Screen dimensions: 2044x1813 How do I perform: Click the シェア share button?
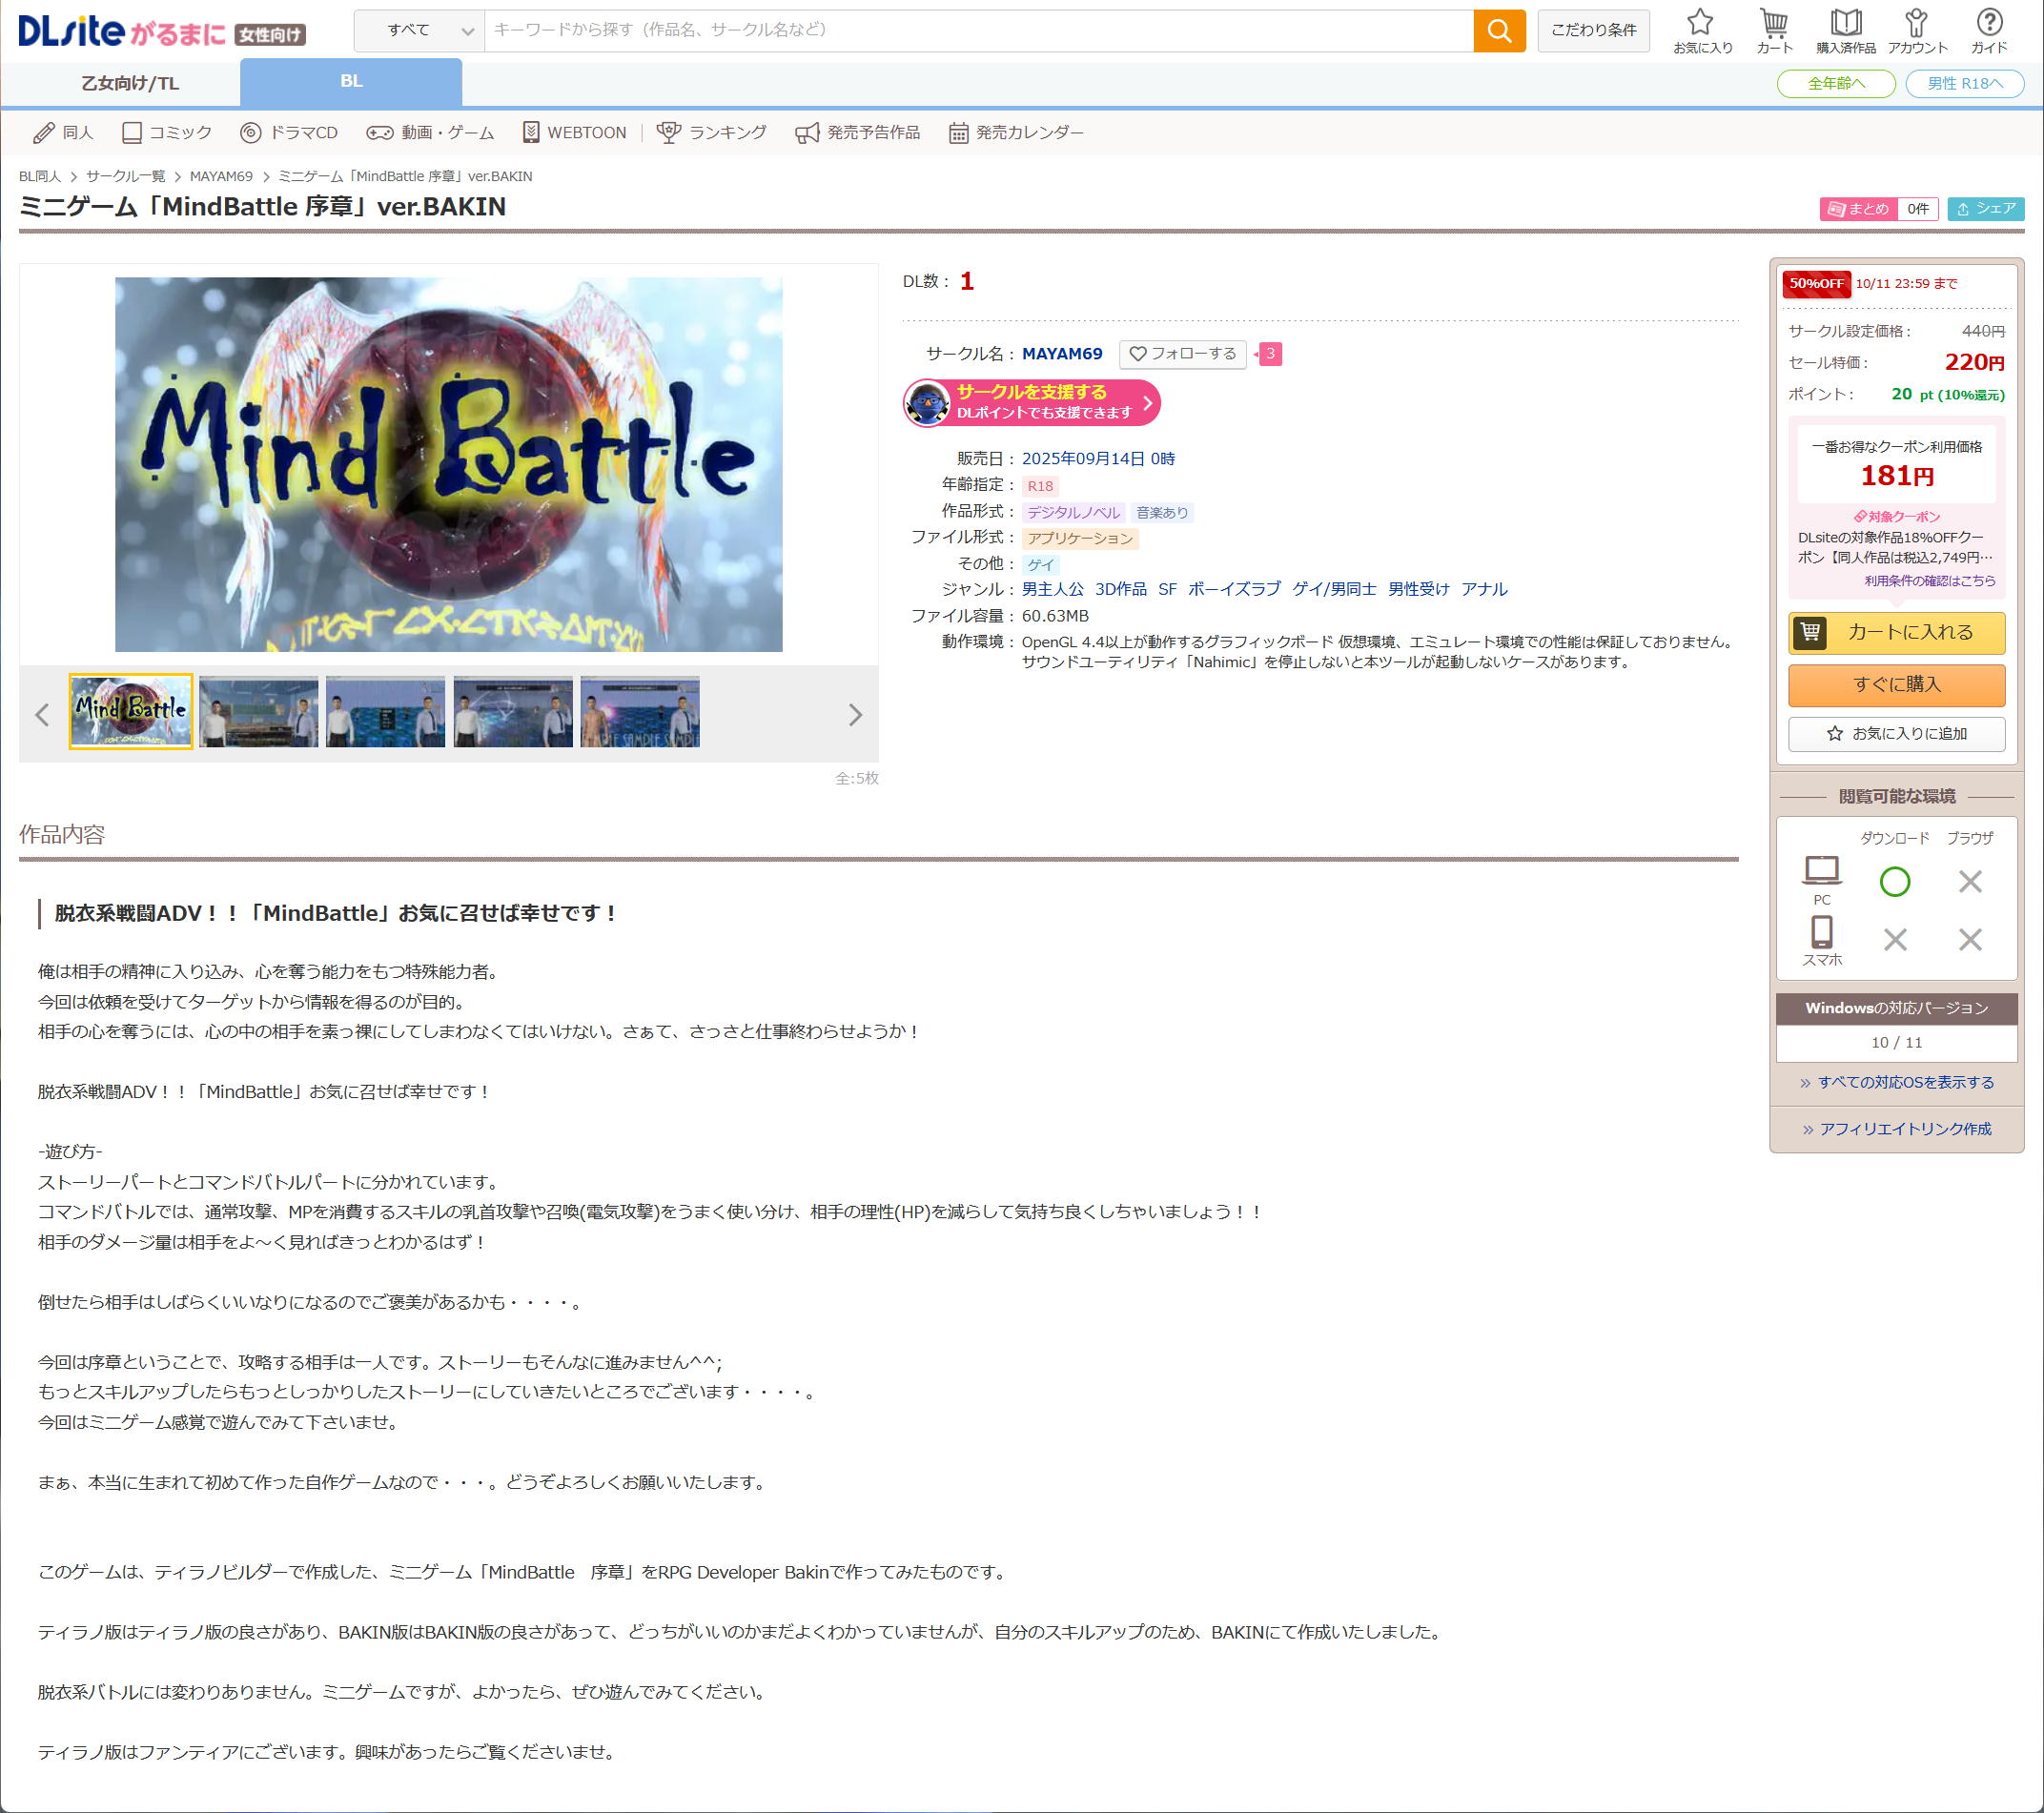(x=1985, y=208)
